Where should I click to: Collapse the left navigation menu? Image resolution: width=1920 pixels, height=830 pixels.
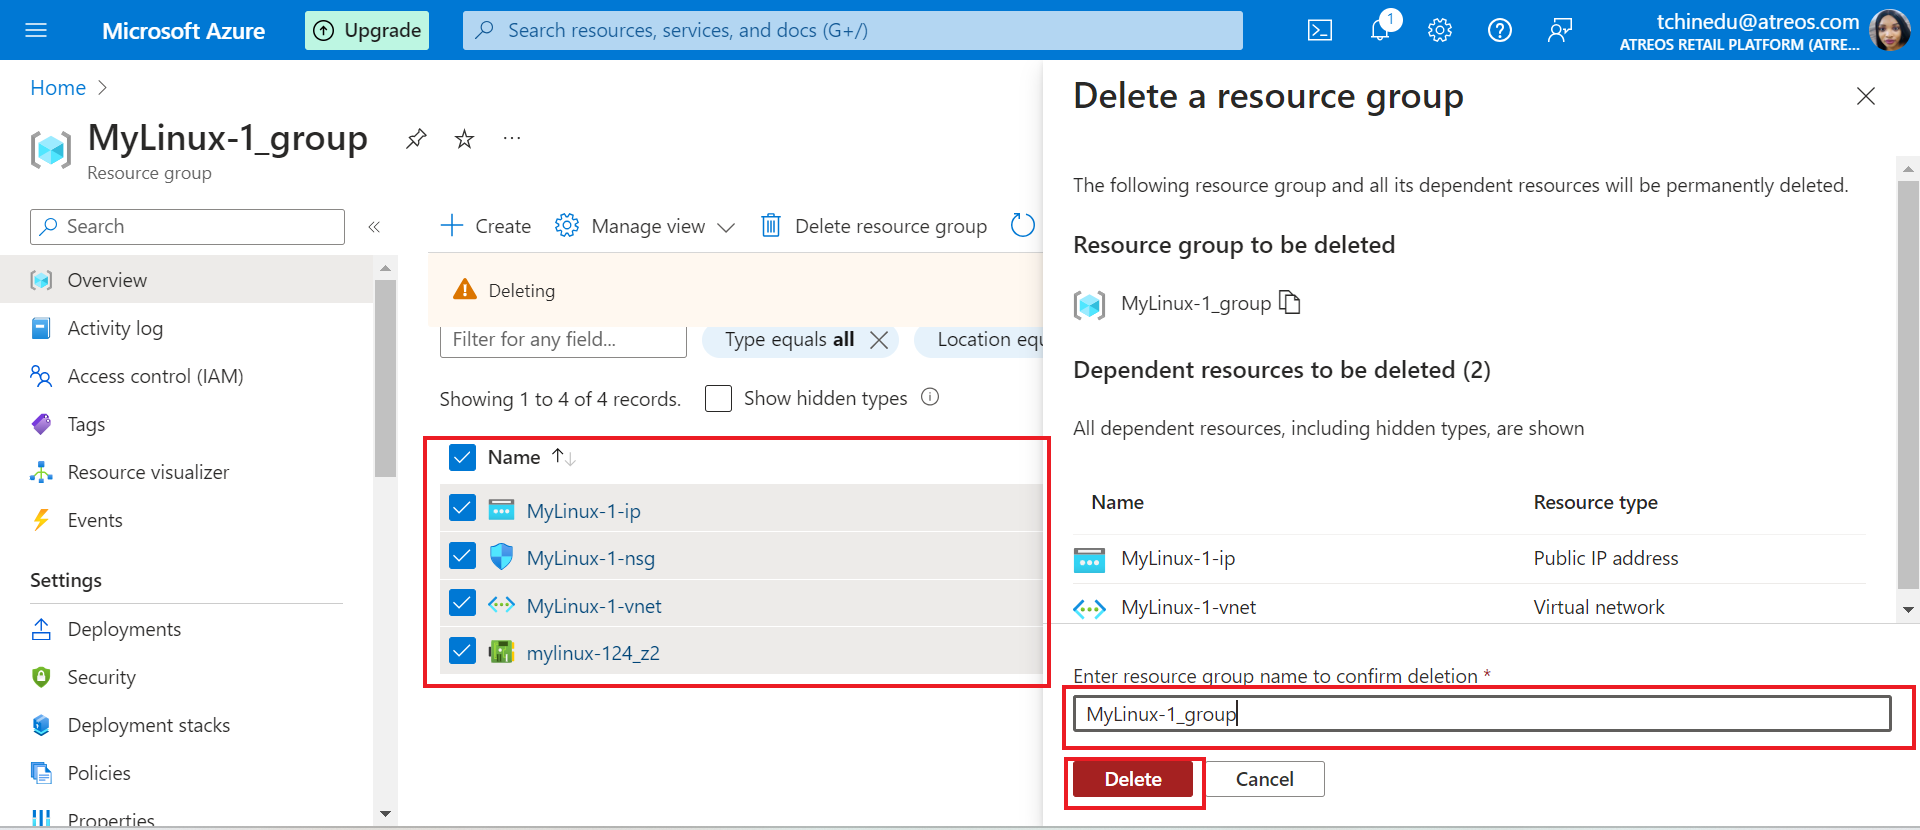pos(374,227)
